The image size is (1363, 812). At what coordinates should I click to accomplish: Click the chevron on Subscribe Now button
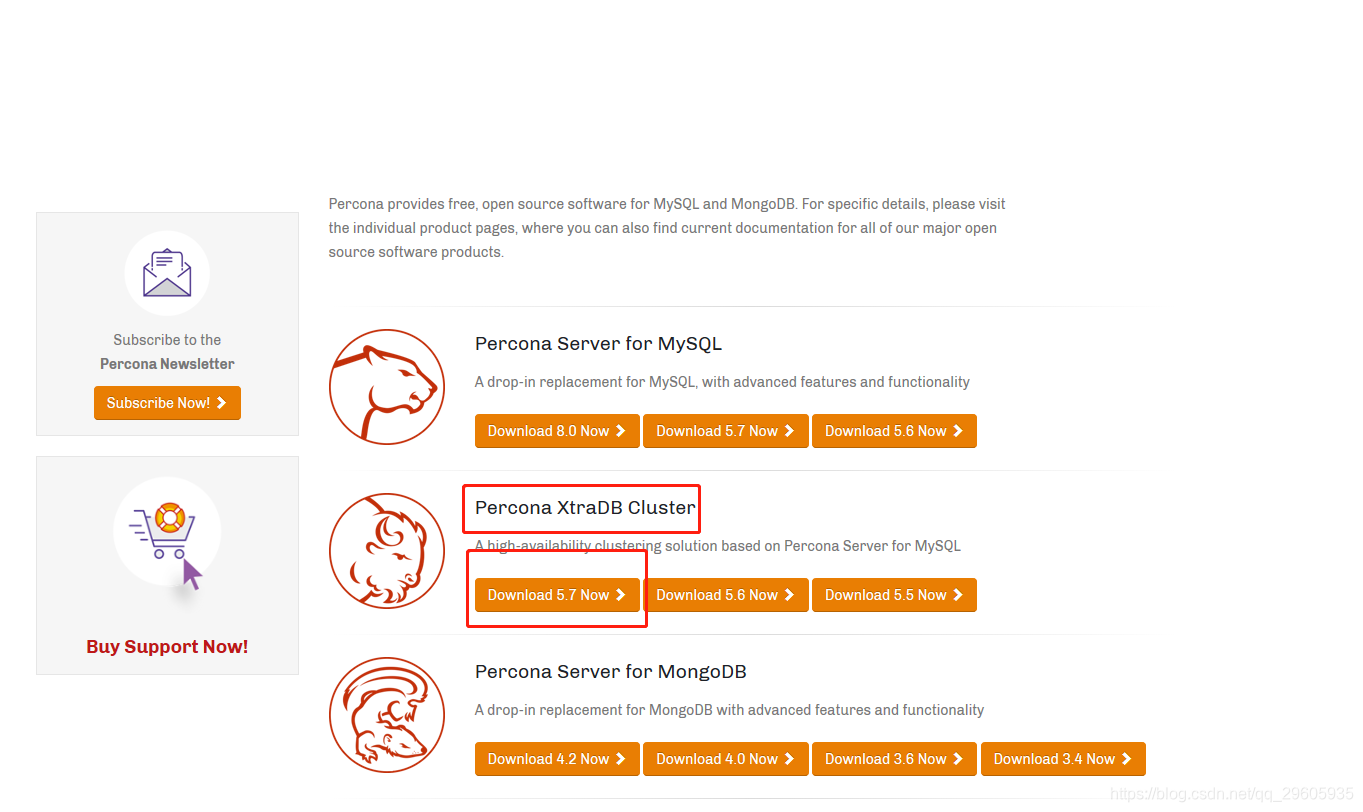pos(221,403)
